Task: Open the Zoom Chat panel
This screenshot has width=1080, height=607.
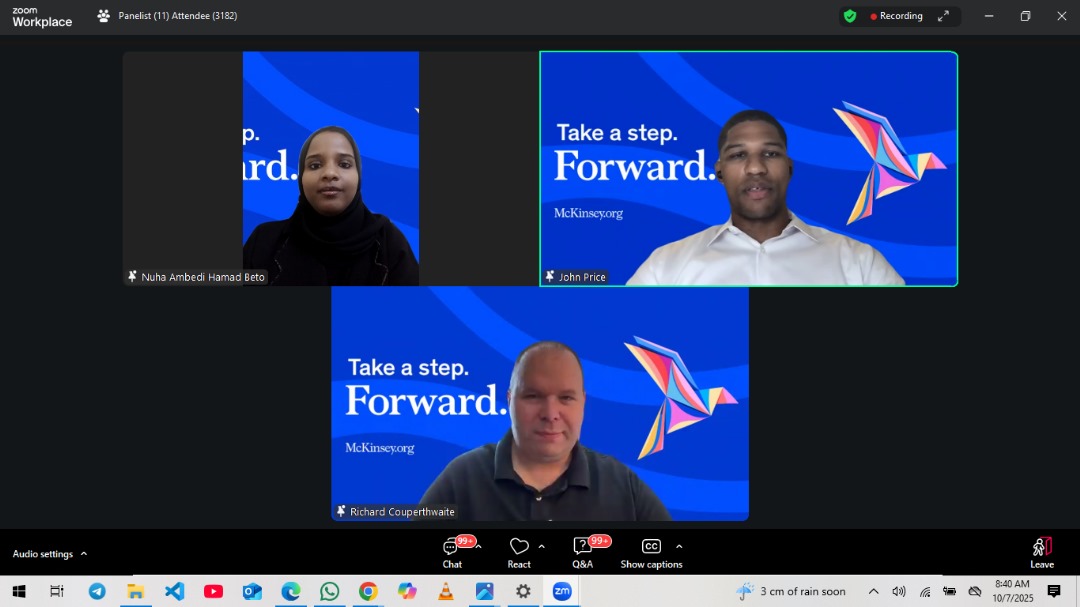Action: [452, 553]
